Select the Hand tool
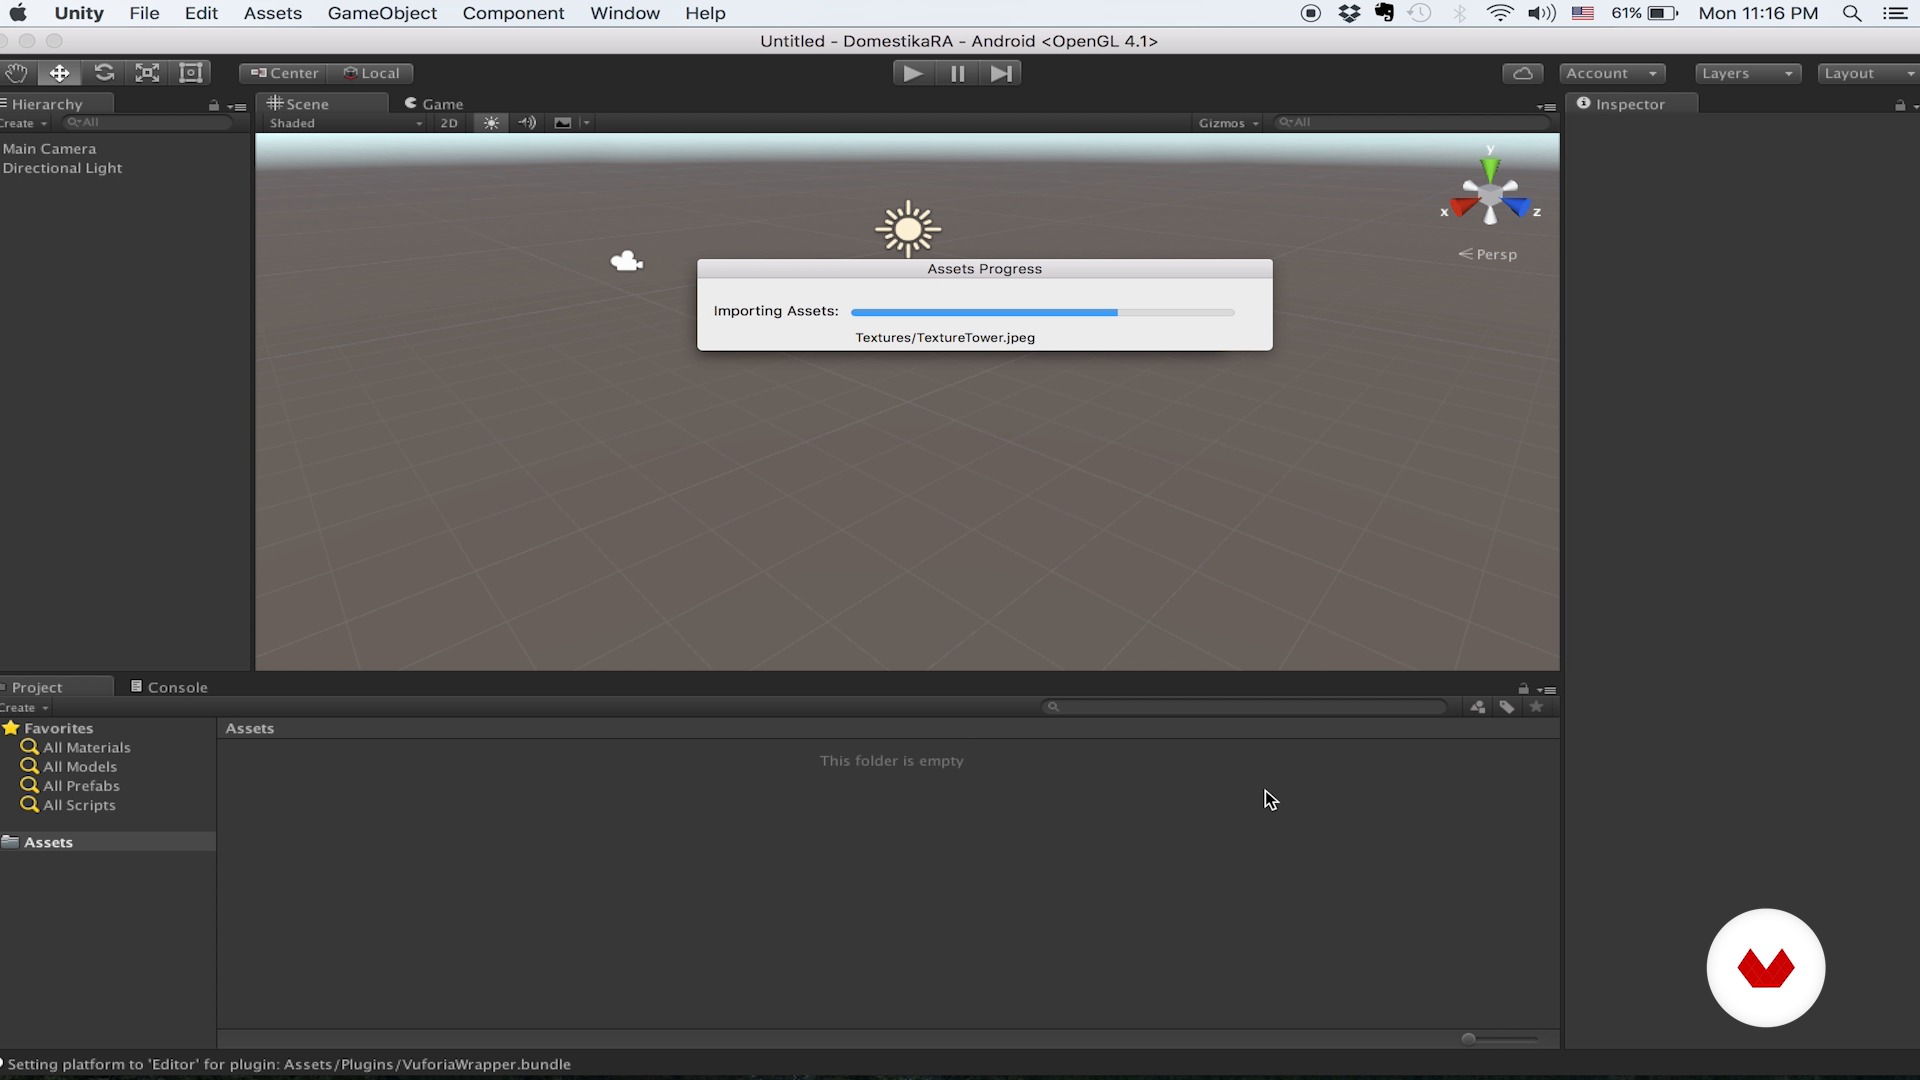Viewport: 1920px width, 1080px height. [x=17, y=73]
